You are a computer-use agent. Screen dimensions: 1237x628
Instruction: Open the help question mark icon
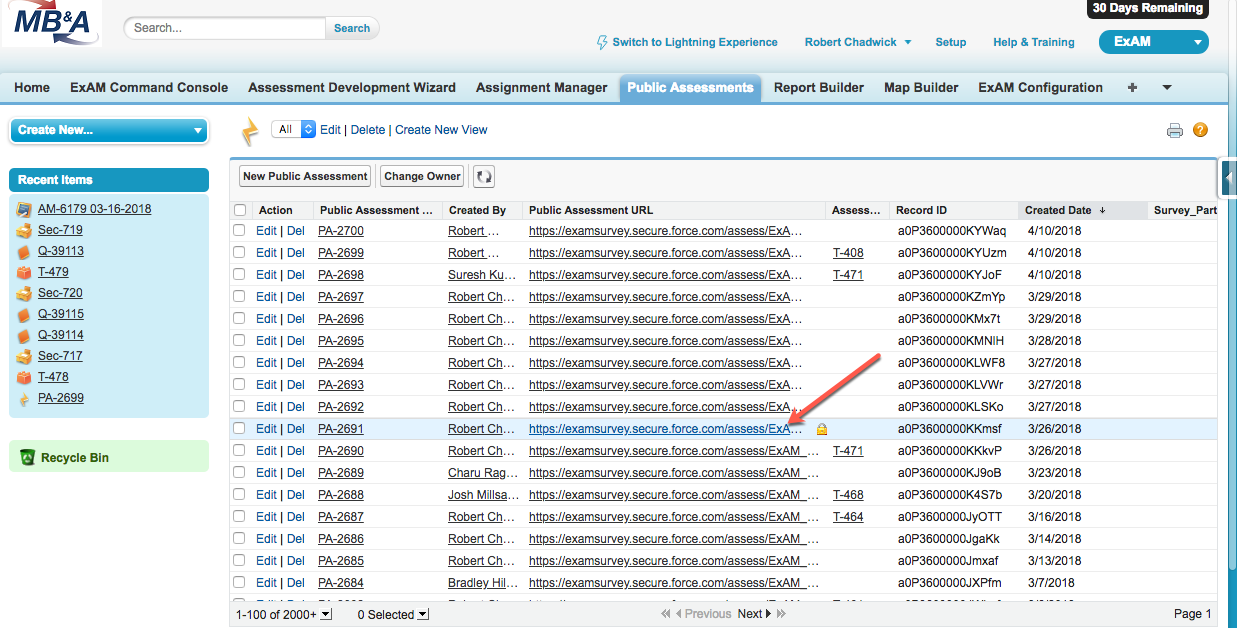pos(1201,130)
